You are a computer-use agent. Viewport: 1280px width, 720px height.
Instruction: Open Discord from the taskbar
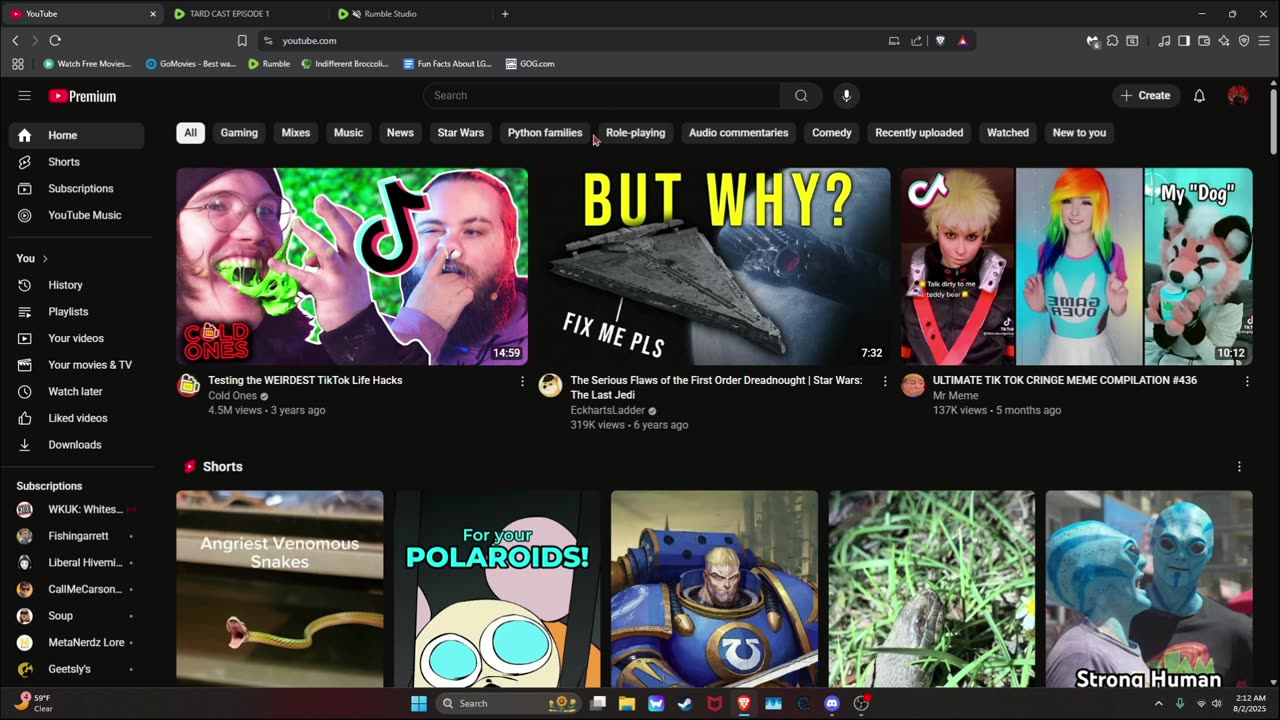[832, 703]
